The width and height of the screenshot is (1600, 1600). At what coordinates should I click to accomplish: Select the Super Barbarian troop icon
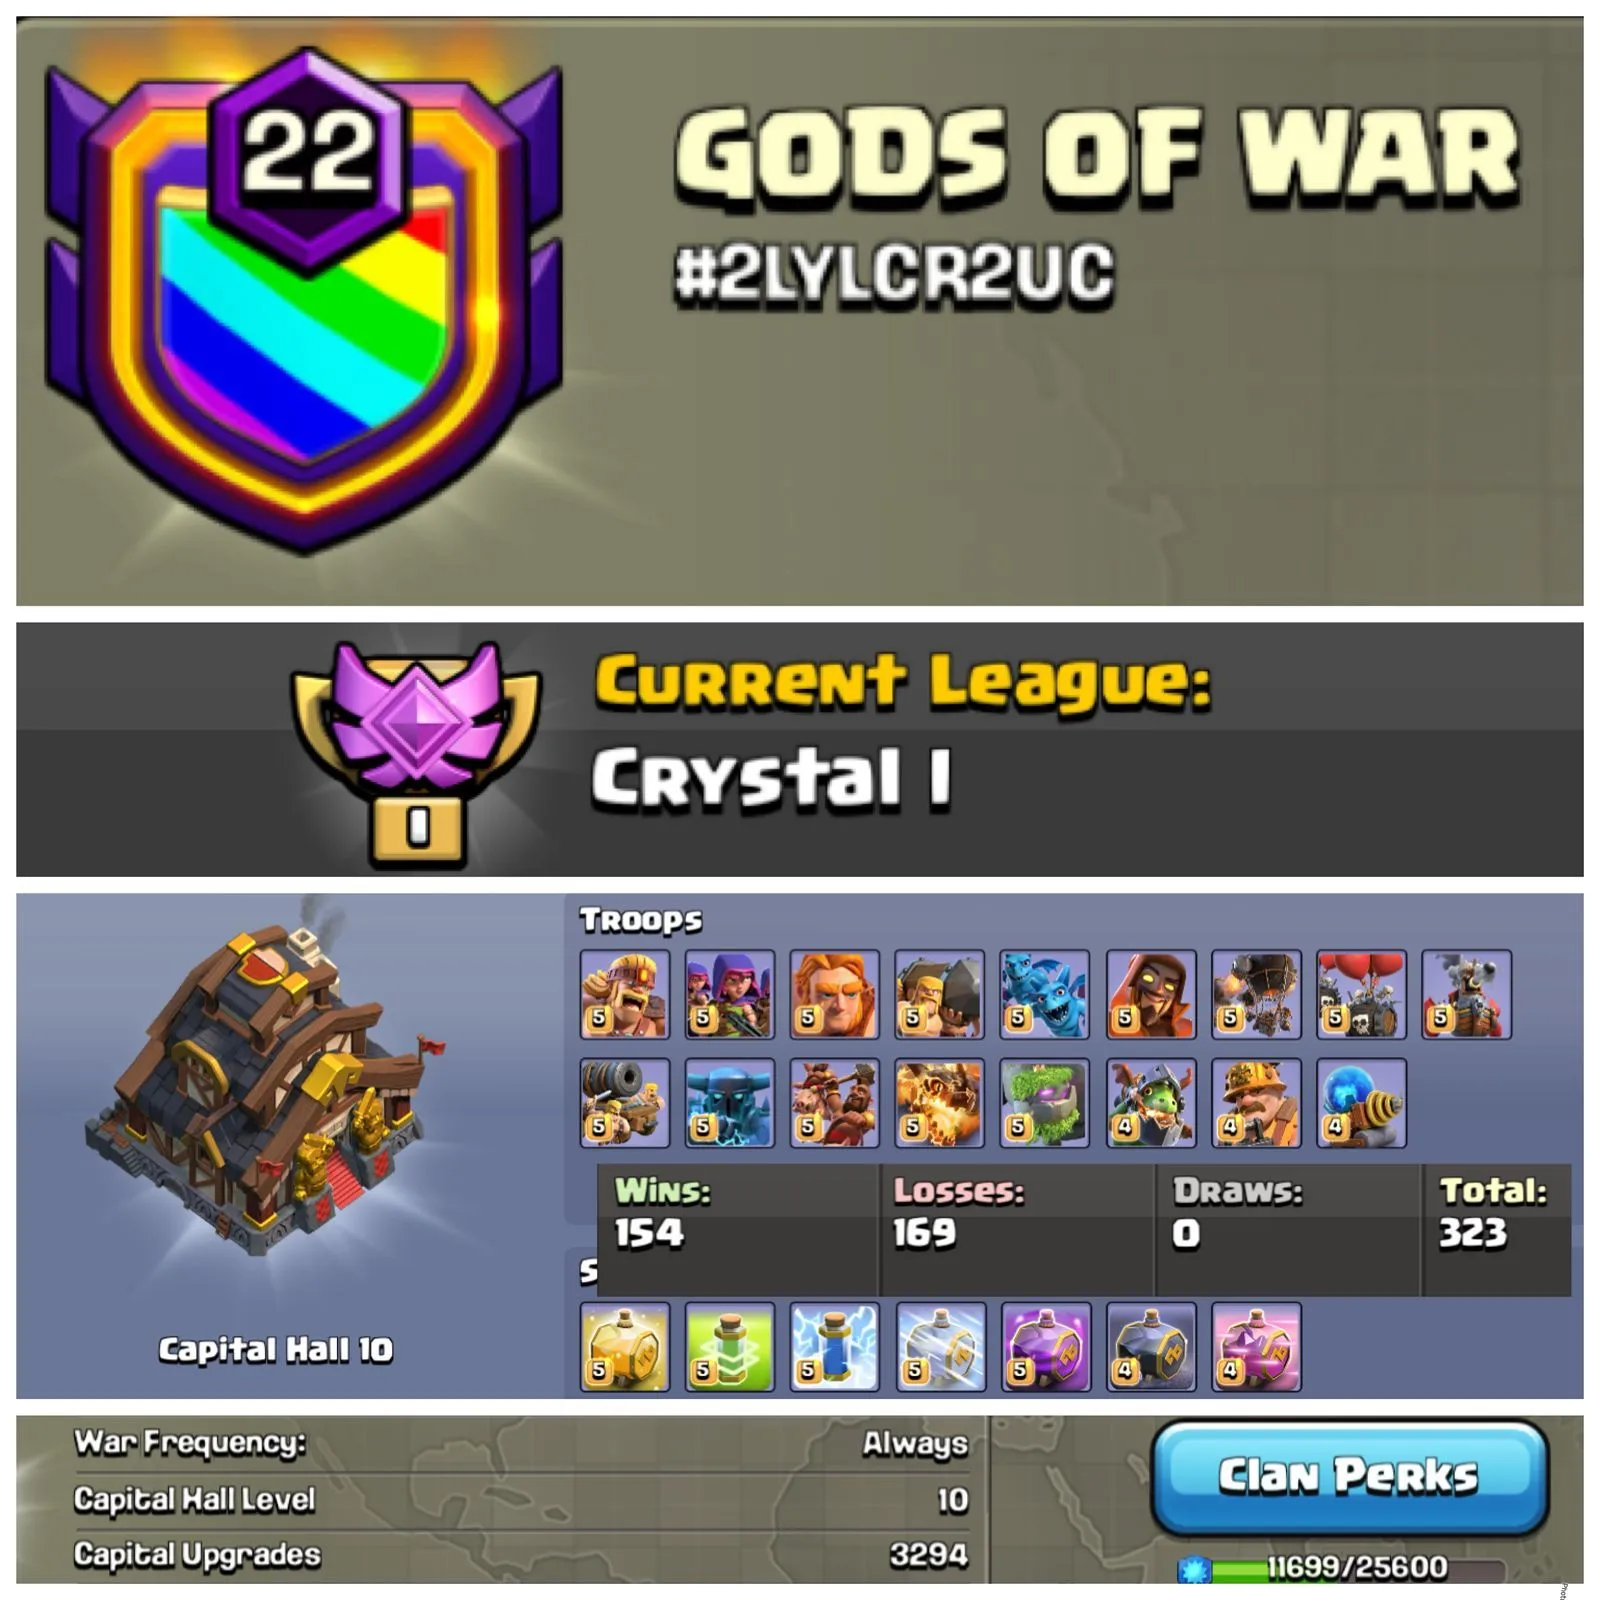(x=625, y=994)
